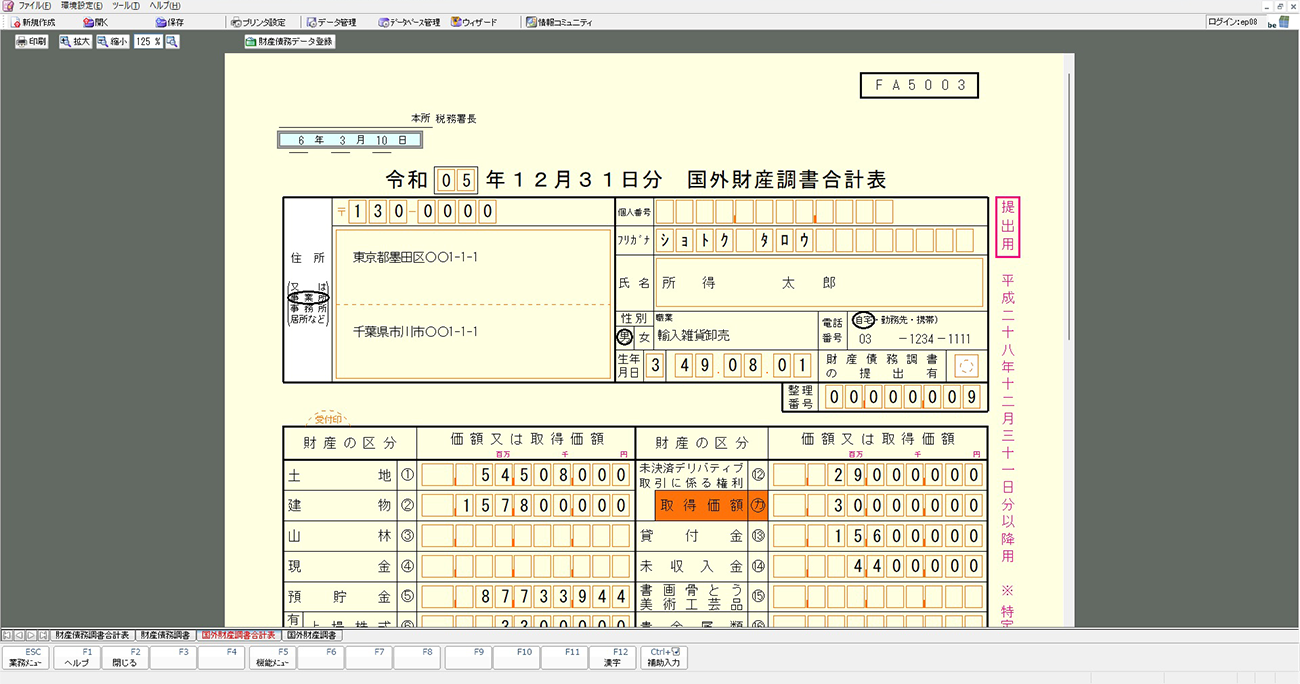Toggle the 財産債務調書の提出有 circle mark
This screenshot has height=684, width=1300.
965,366
